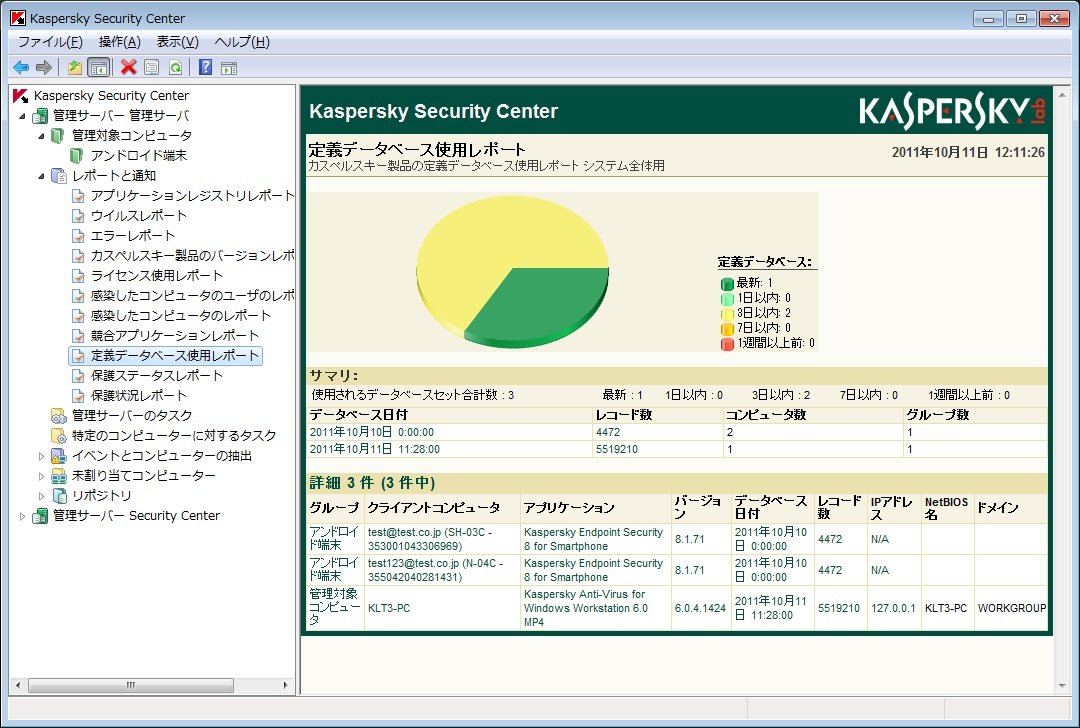The image size is (1080, 728).
Task: Click the ウイルスレポート report icon
Action: pyautogui.click(x=79, y=216)
